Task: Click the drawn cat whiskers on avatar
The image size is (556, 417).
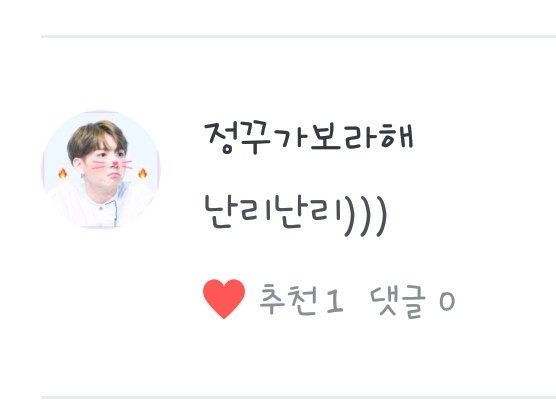Action: 112,165
